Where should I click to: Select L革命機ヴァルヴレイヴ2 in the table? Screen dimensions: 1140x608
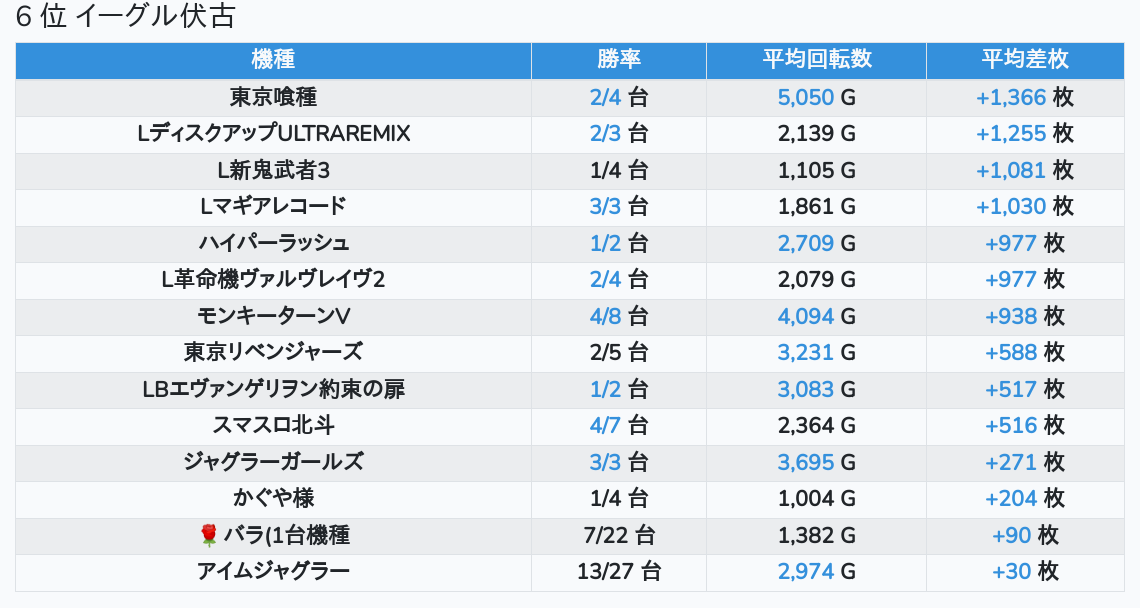coord(273,280)
